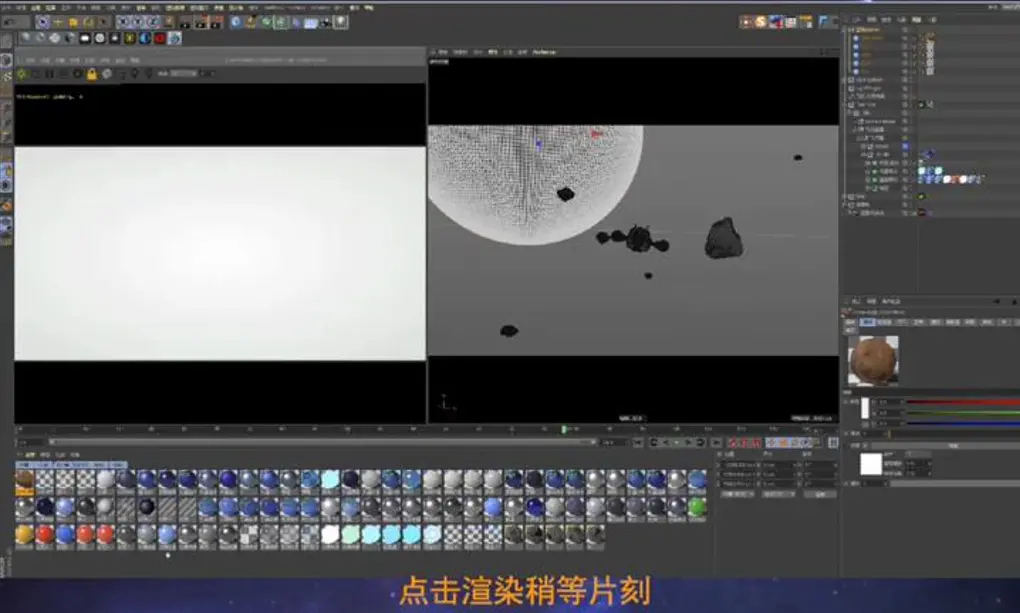Open second dropdown below coordinate fields
The image size is (1020, 613).
(x=779, y=495)
